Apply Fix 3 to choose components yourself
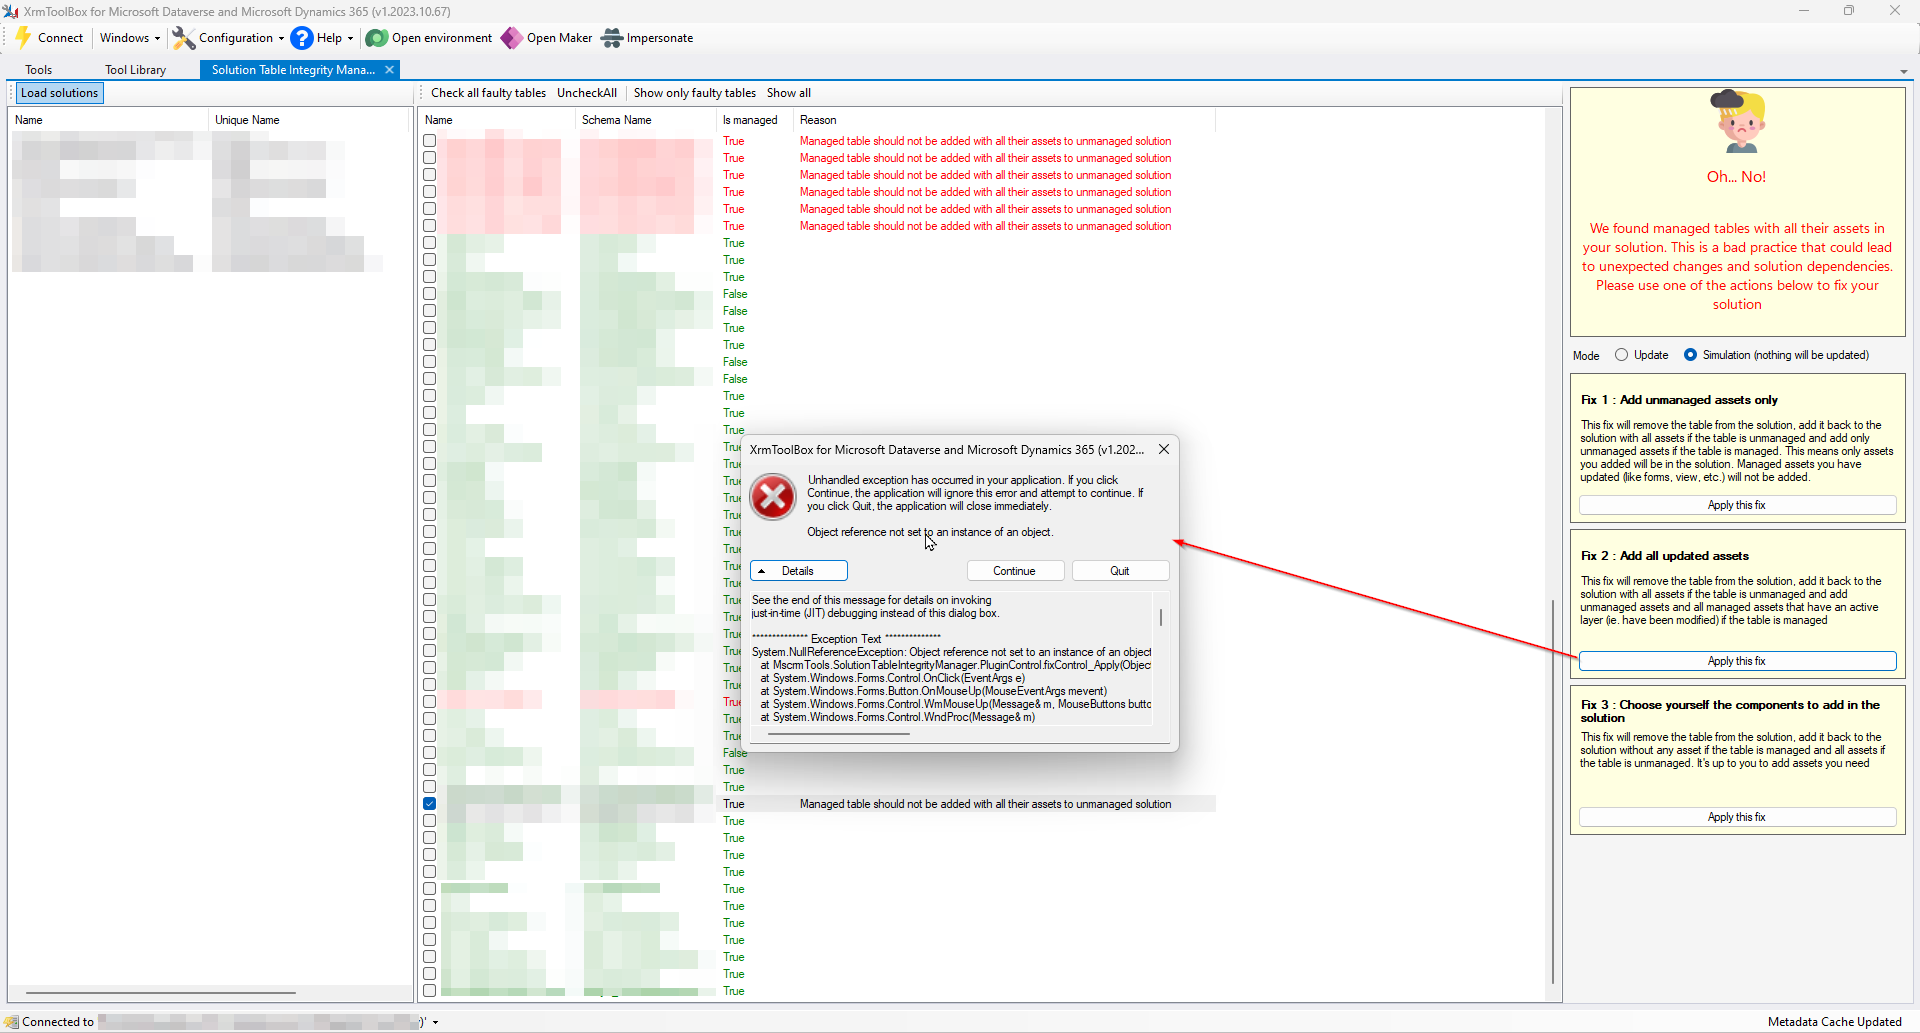Image resolution: width=1920 pixels, height=1033 pixels. pos(1737,816)
